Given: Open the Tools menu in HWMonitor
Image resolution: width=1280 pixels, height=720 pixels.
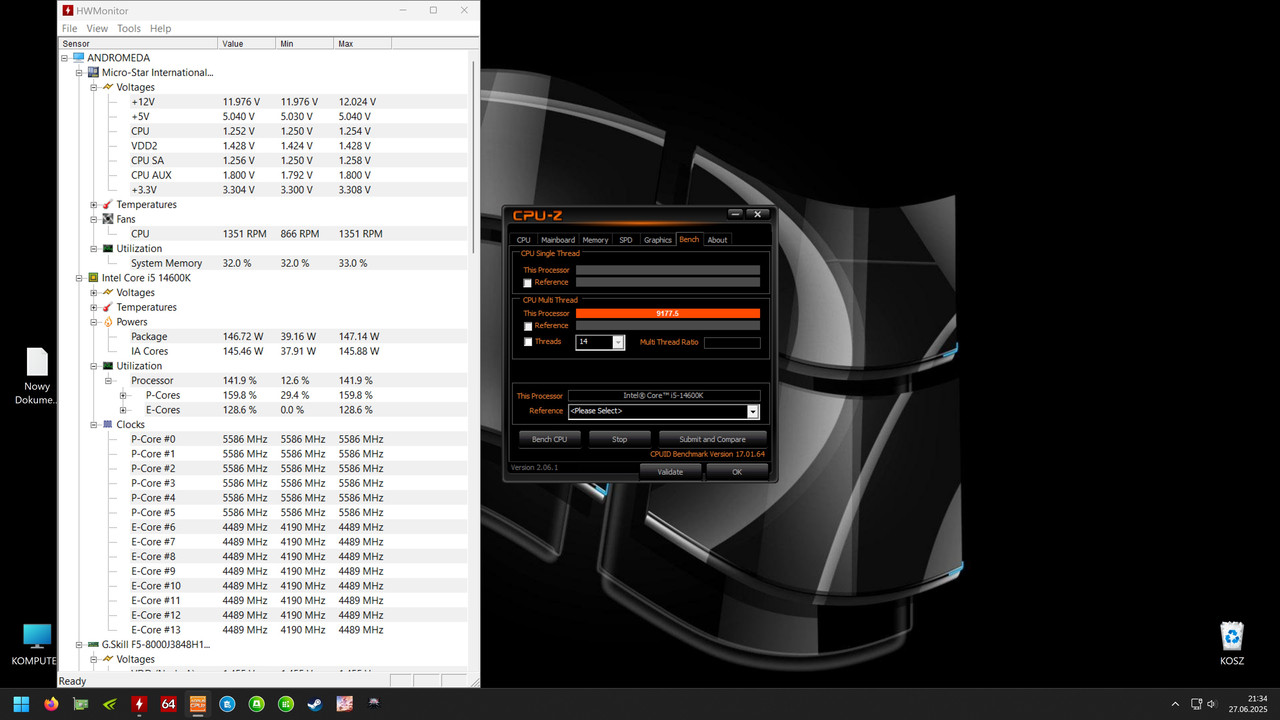Looking at the screenshot, I should [x=129, y=29].
